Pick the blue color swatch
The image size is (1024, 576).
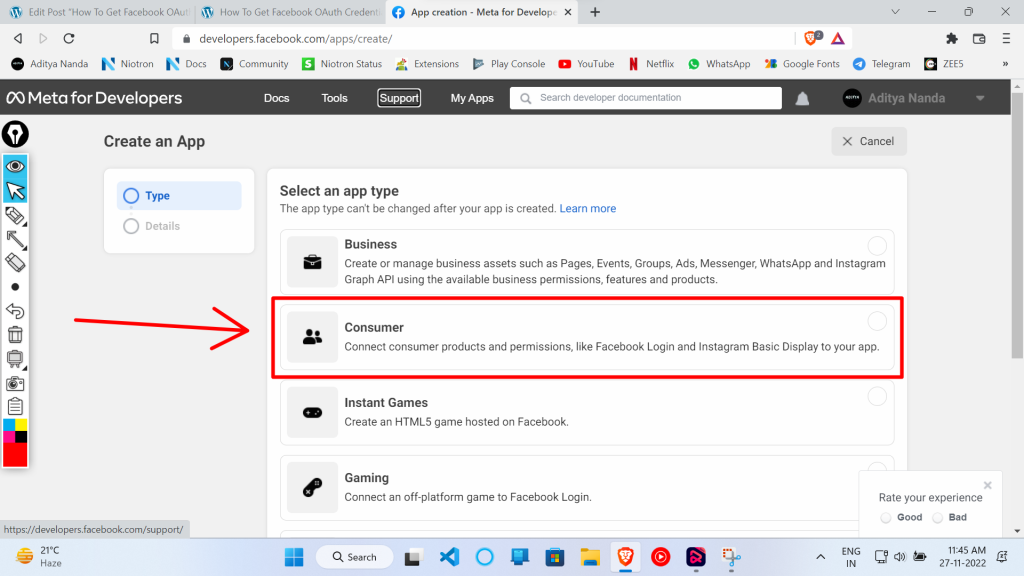tap(9, 425)
